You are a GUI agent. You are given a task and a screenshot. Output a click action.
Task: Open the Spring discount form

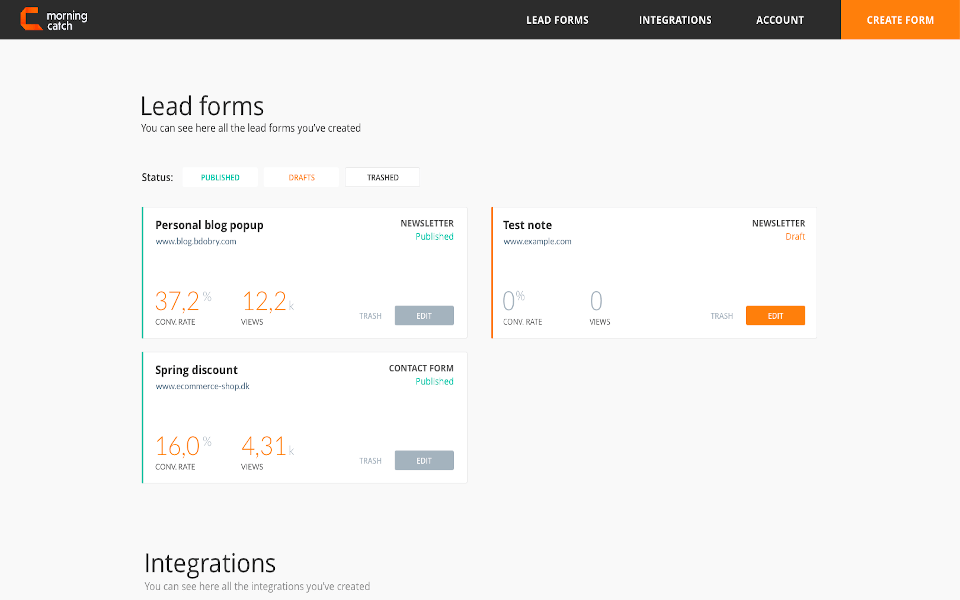197,370
